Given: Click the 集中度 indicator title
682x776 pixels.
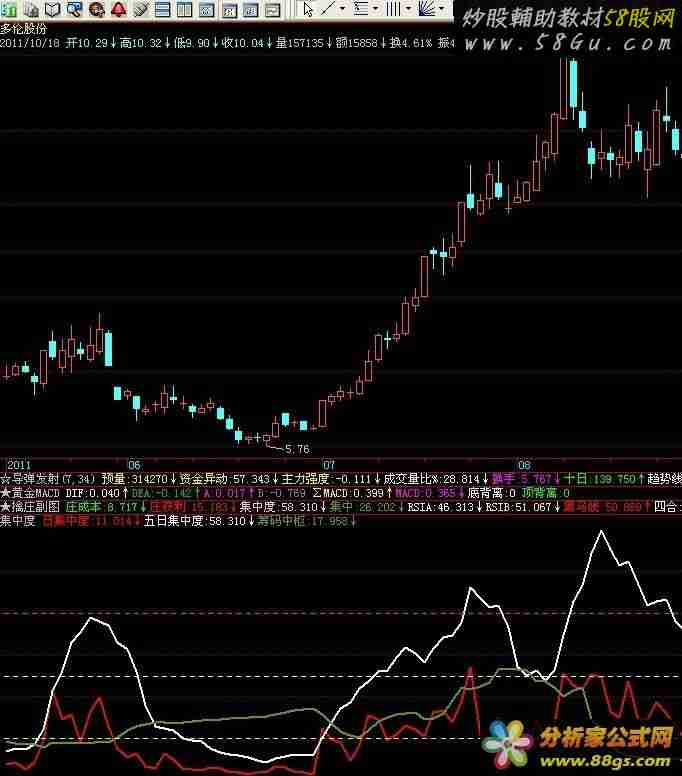Looking at the screenshot, I should [x=18, y=521].
